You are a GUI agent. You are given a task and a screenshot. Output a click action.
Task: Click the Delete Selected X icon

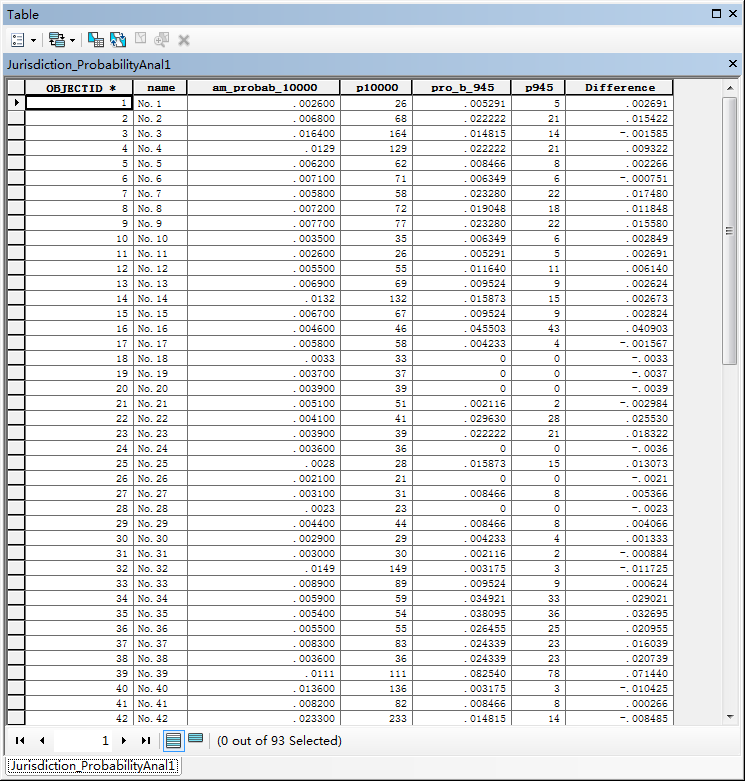(184, 40)
